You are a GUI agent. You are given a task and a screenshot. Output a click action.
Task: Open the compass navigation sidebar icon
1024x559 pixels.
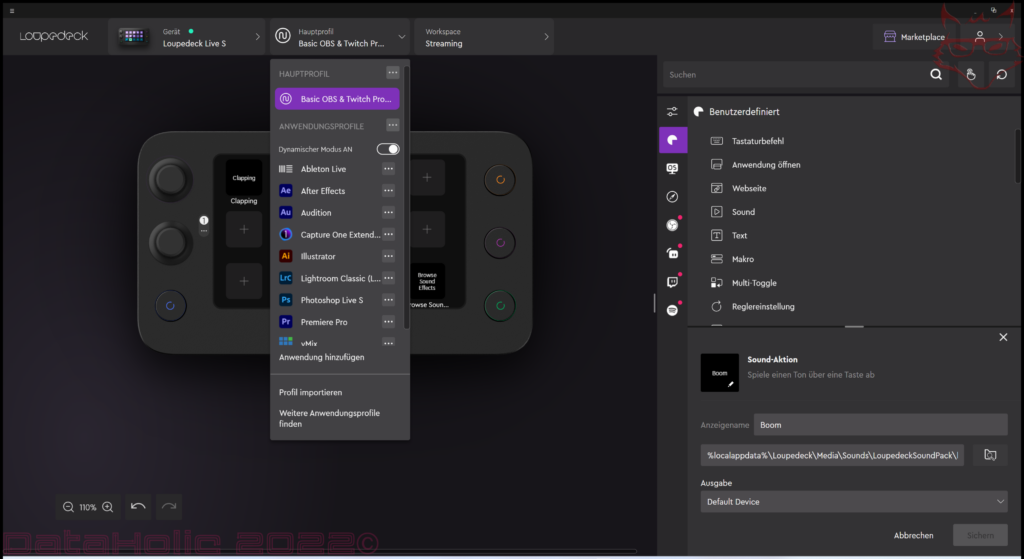click(x=672, y=197)
